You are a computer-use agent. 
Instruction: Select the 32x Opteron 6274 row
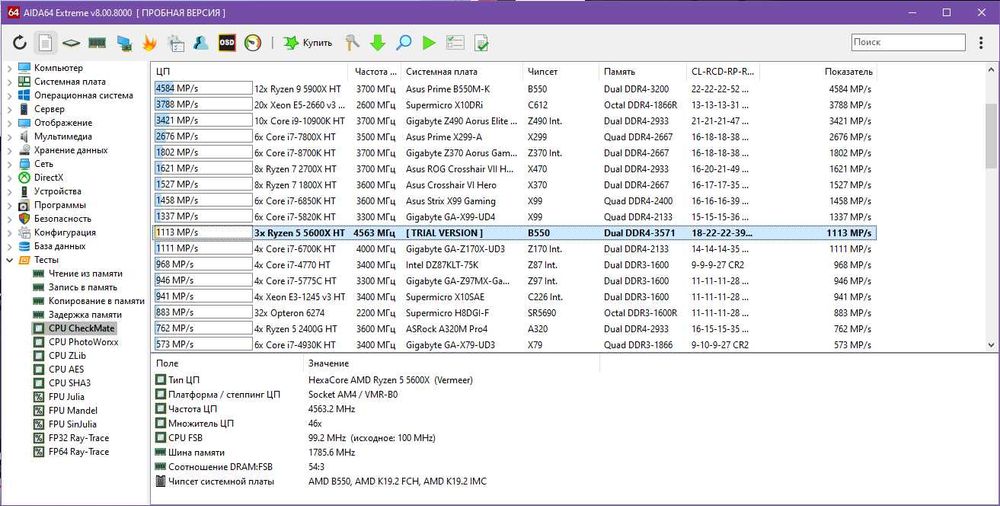tap(514, 313)
